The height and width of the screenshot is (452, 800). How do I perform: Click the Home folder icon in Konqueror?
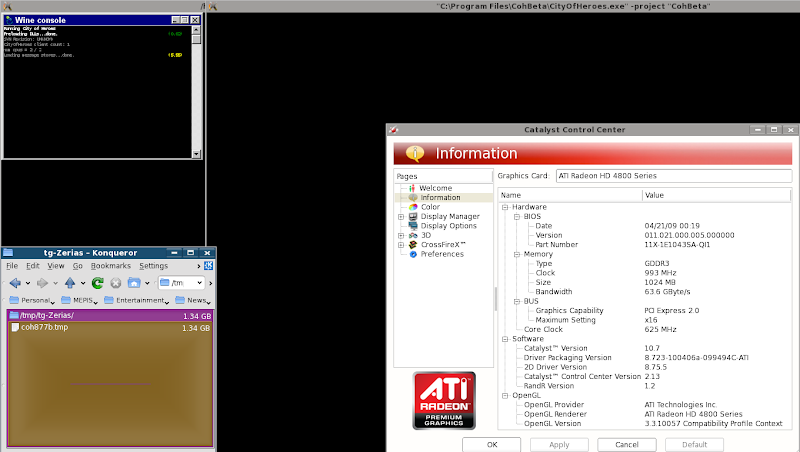(x=132, y=283)
